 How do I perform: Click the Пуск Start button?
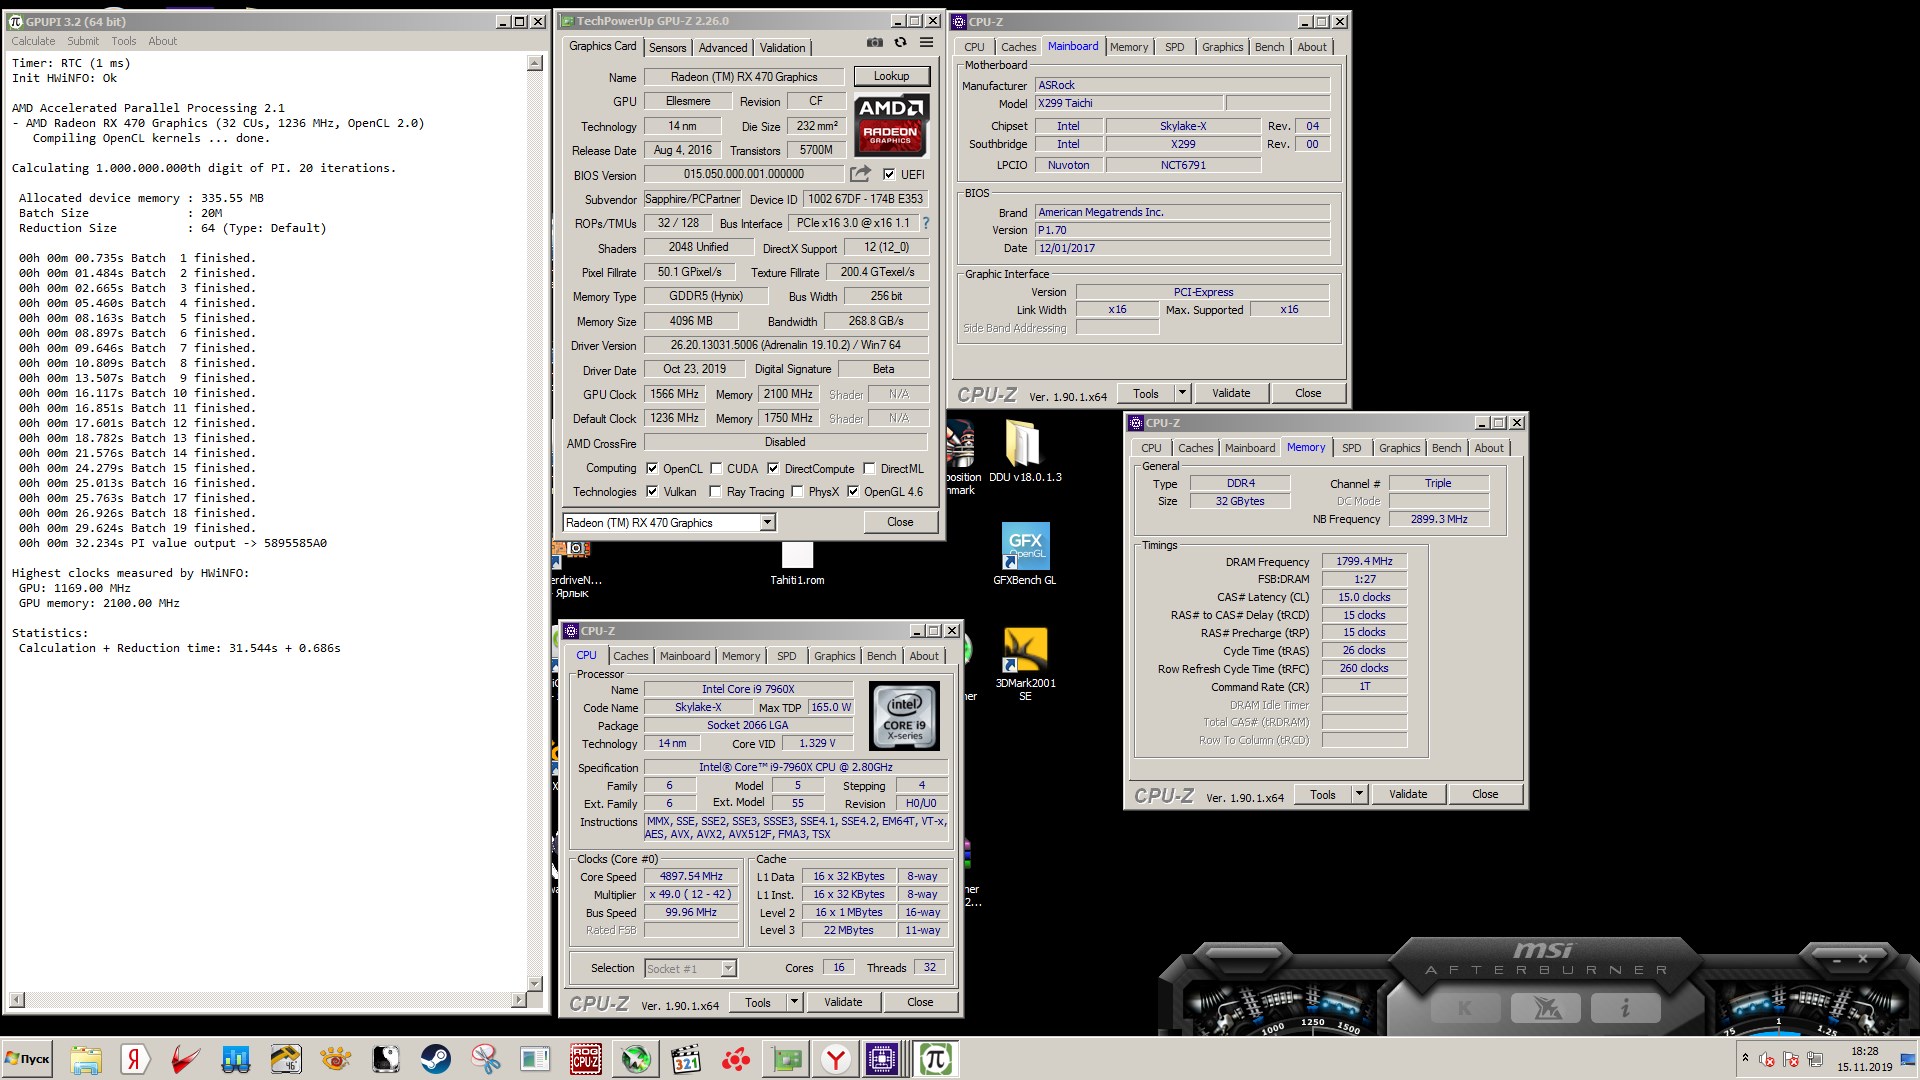click(x=28, y=1059)
